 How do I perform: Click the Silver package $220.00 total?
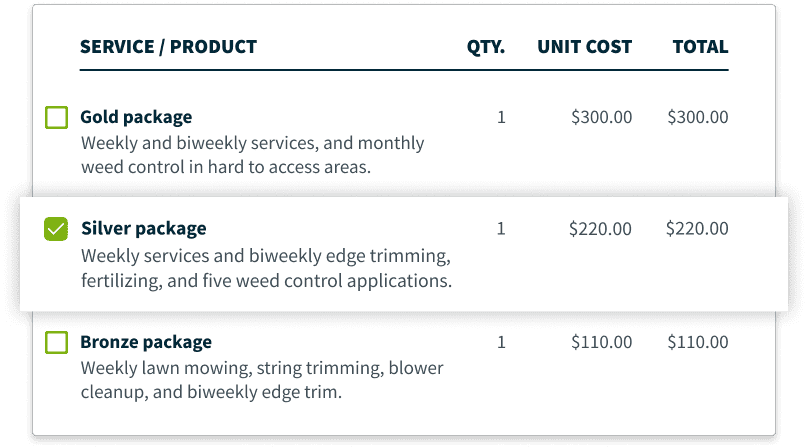click(x=697, y=228)
